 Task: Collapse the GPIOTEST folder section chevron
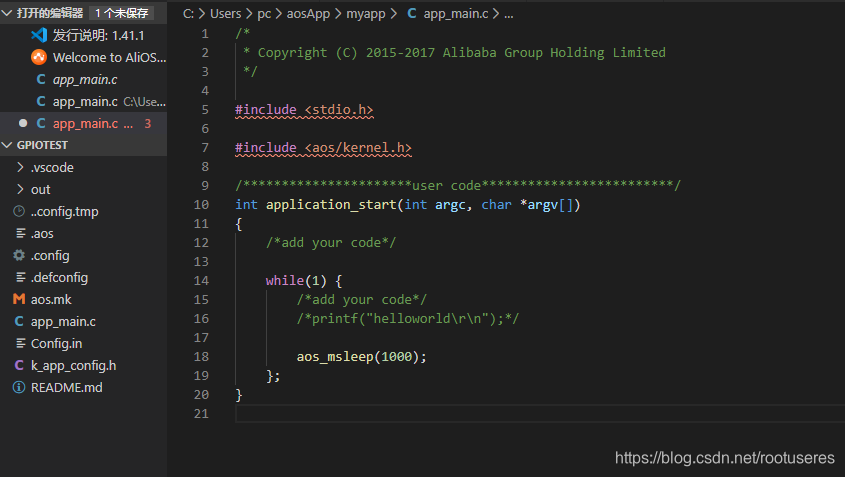(x=7, y=145)
